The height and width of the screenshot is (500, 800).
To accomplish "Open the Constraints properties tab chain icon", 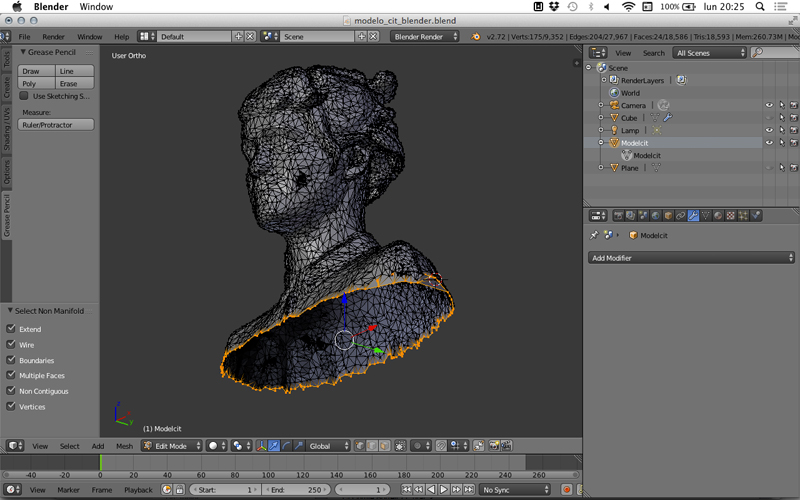I will 681,216.
